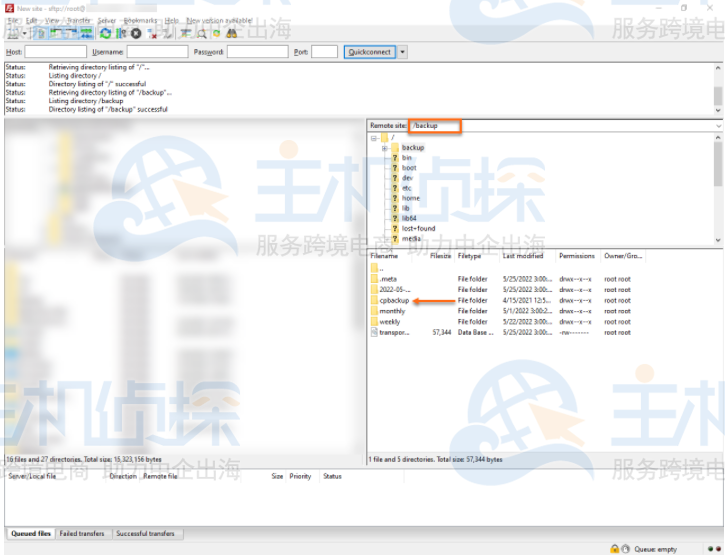Cancel current operation toolbar icon
The width and height of the screenshot is (725, 559).
(136, 33)
